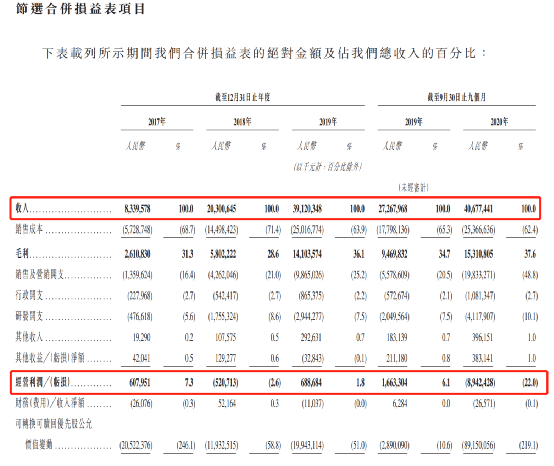The image size is (554, 466).
Task: Select the 財務(費用)/收入淨額 row label
Action: click(x=50, y=403)
